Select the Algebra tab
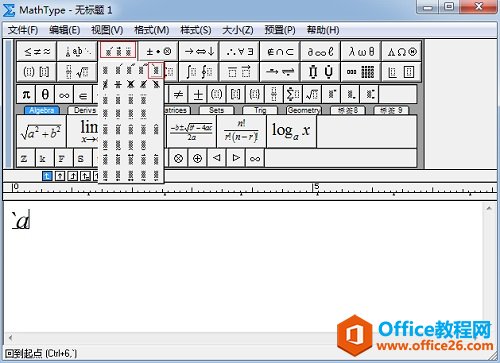This screenshot has height=363, width=500. tap(42, 110)
